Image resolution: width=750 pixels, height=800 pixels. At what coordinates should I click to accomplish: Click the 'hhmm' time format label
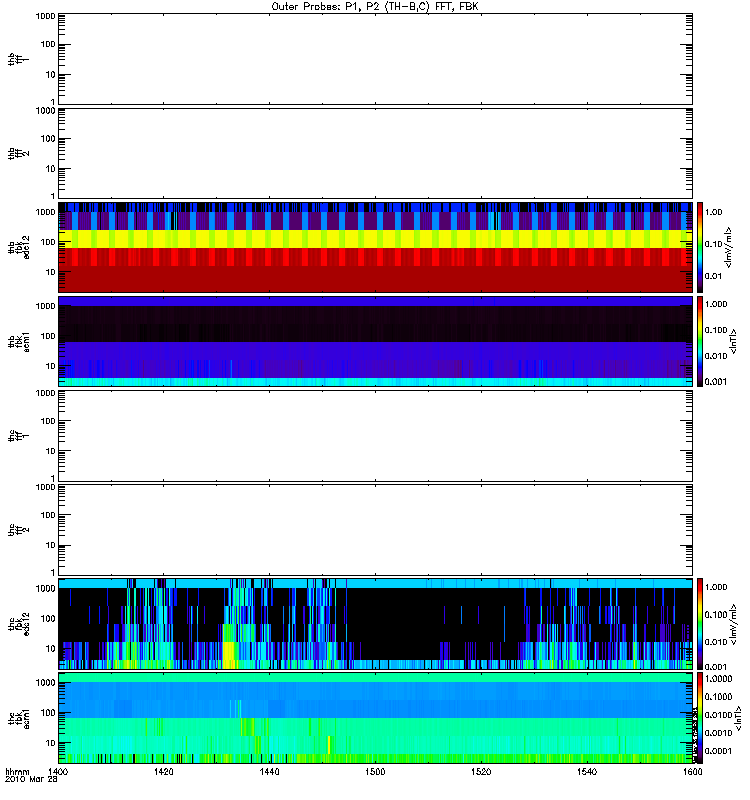(x=17, y=772)
